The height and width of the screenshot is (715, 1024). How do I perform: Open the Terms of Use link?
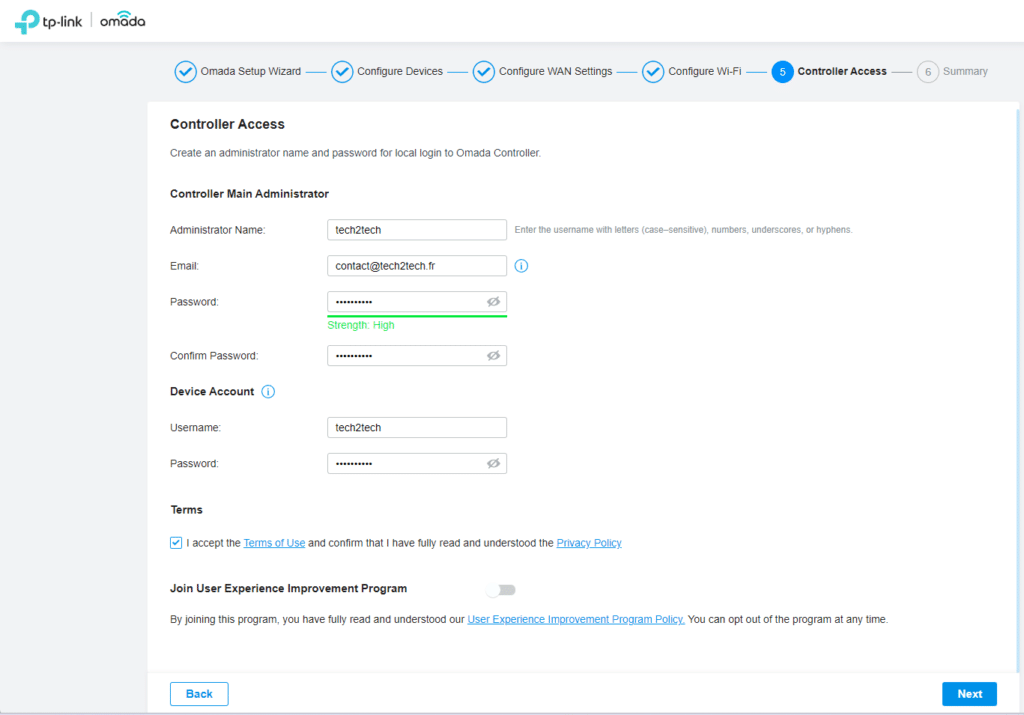274,543
